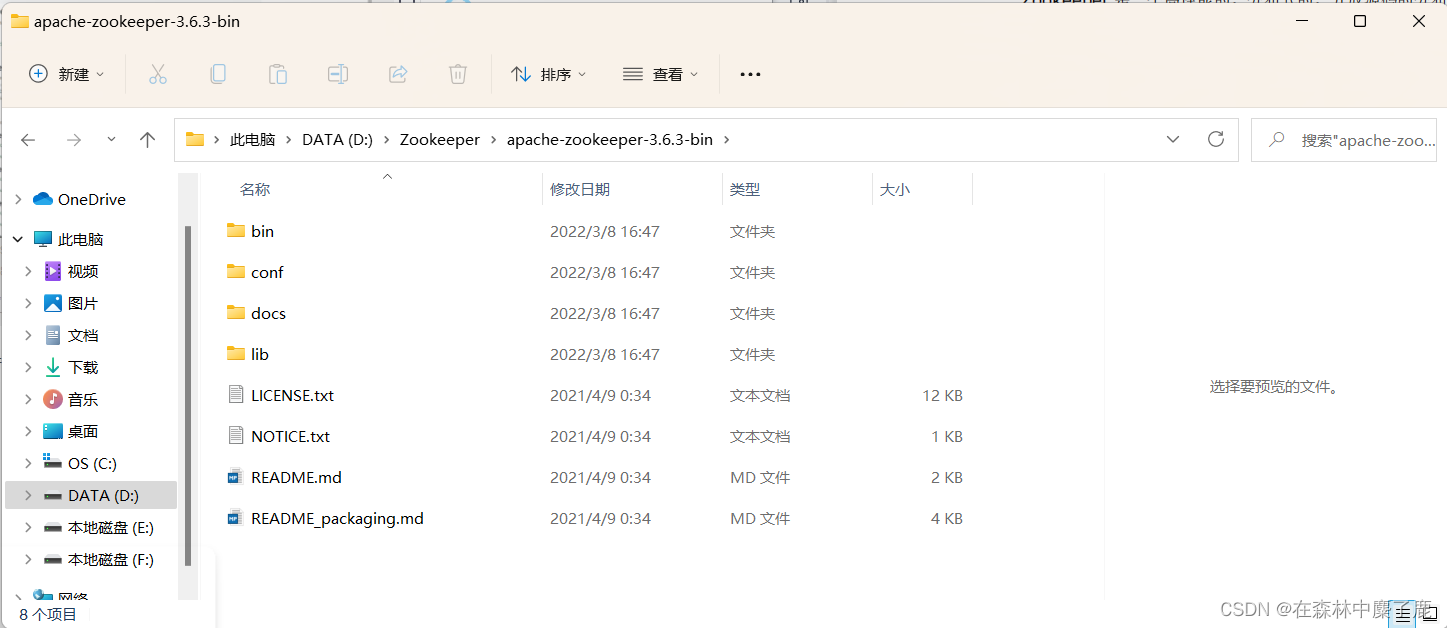Screen dimensions: 1447x628
Task: Expand the OS (C:) tree node
Action: coord(29,463)
